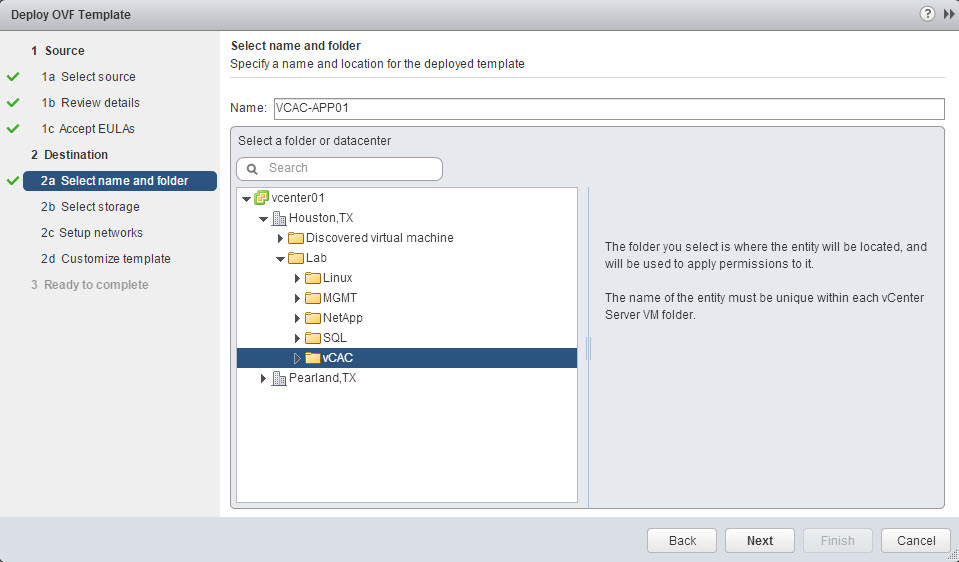Collapse the vcenter01 tree node
This screenshot has width=959, height=562.
(246, 199)
